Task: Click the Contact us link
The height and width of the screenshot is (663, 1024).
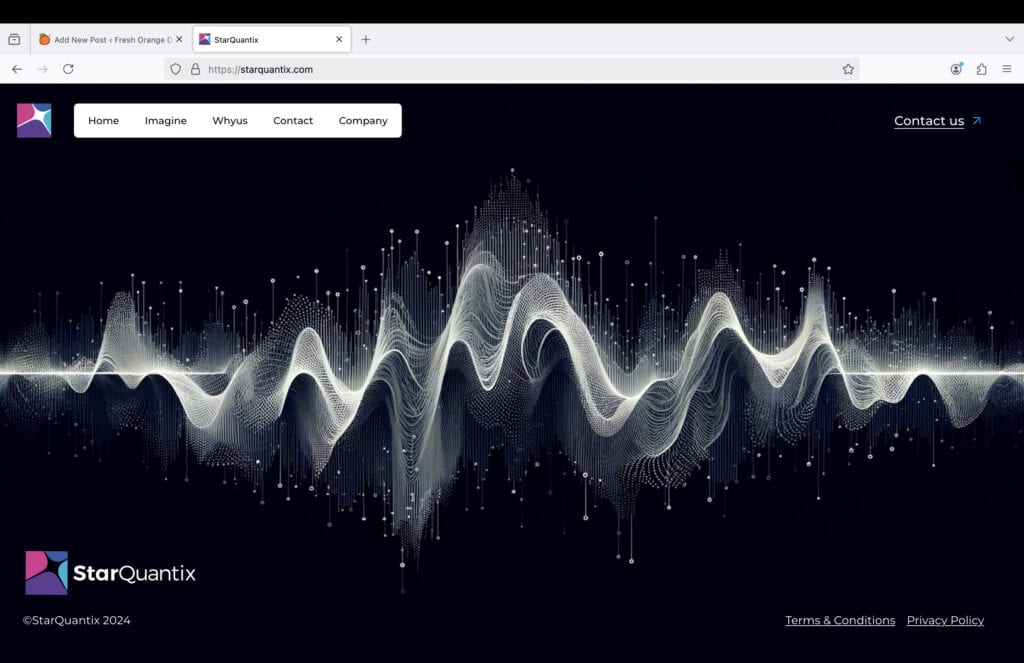Action: click(x=929, y=121)
